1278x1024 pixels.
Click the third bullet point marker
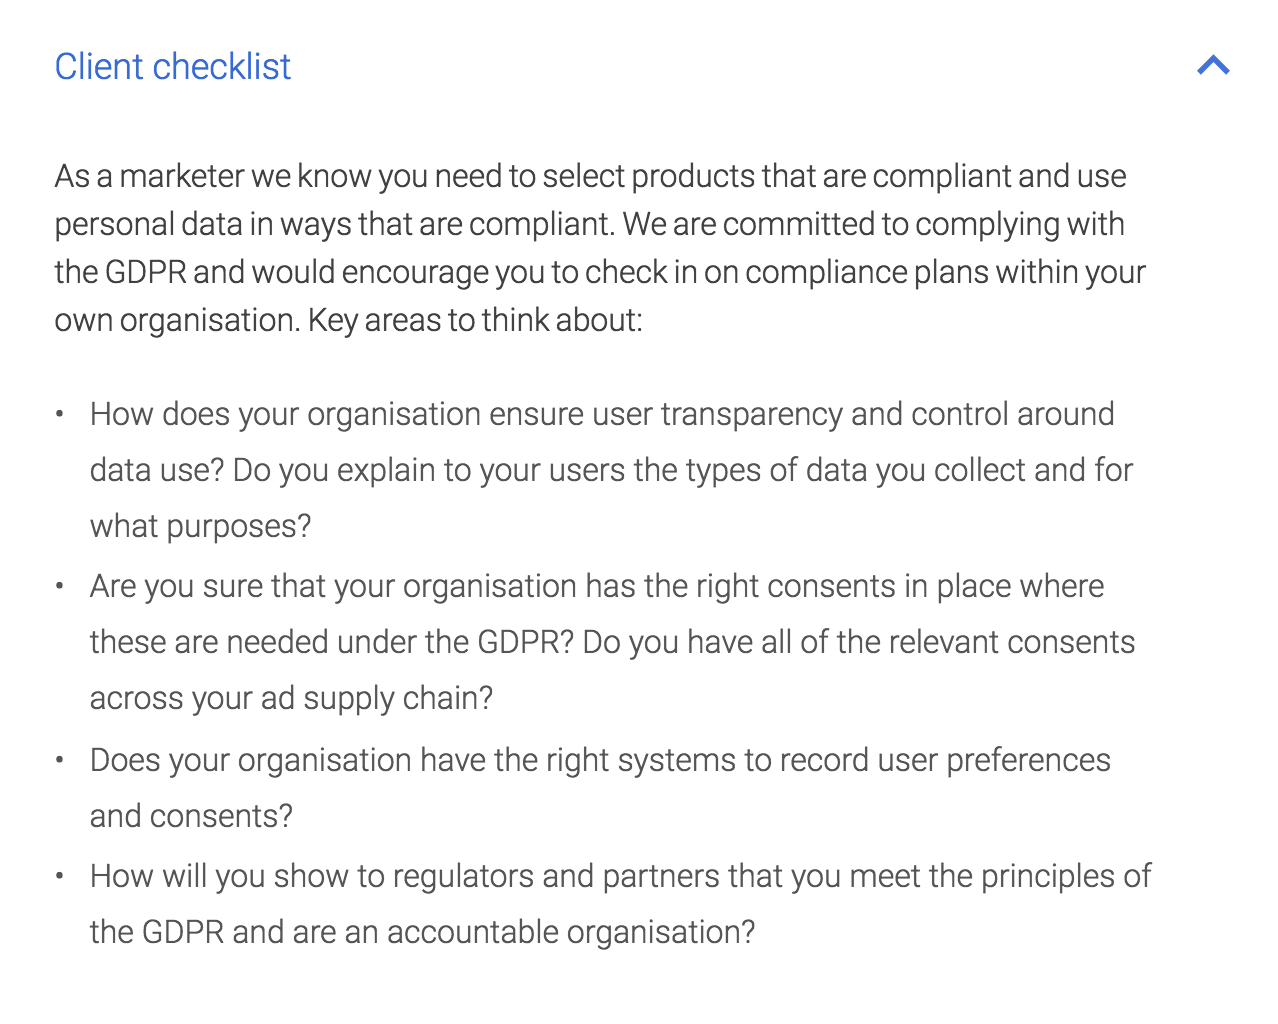pos(60,758)
